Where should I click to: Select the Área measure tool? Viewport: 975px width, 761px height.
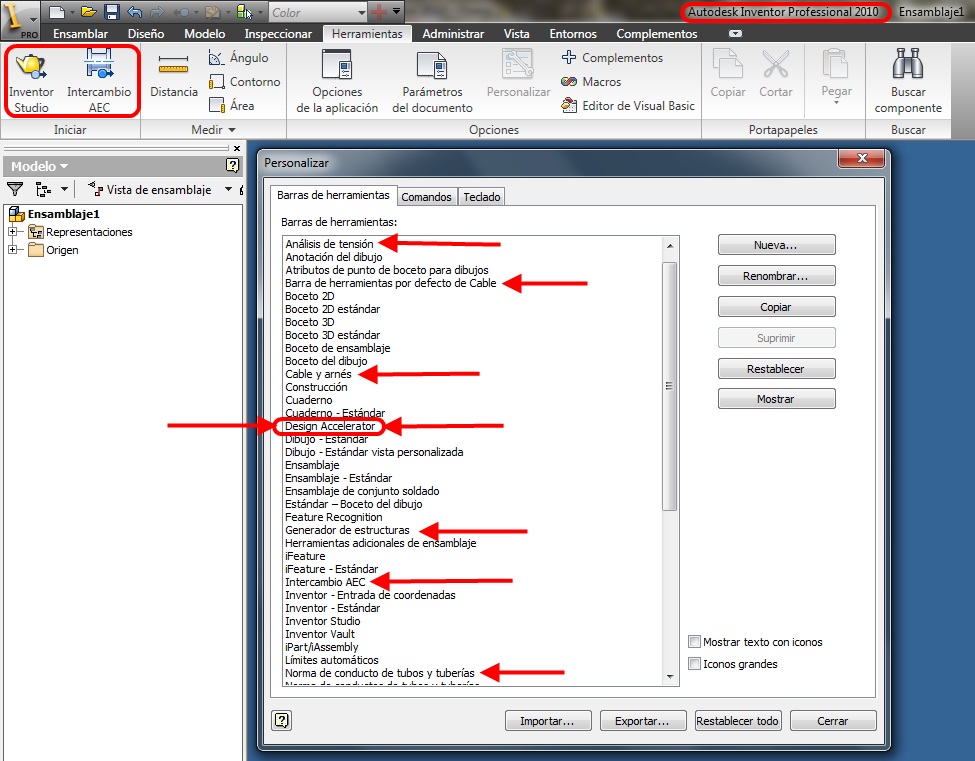[x=232, y=105]
